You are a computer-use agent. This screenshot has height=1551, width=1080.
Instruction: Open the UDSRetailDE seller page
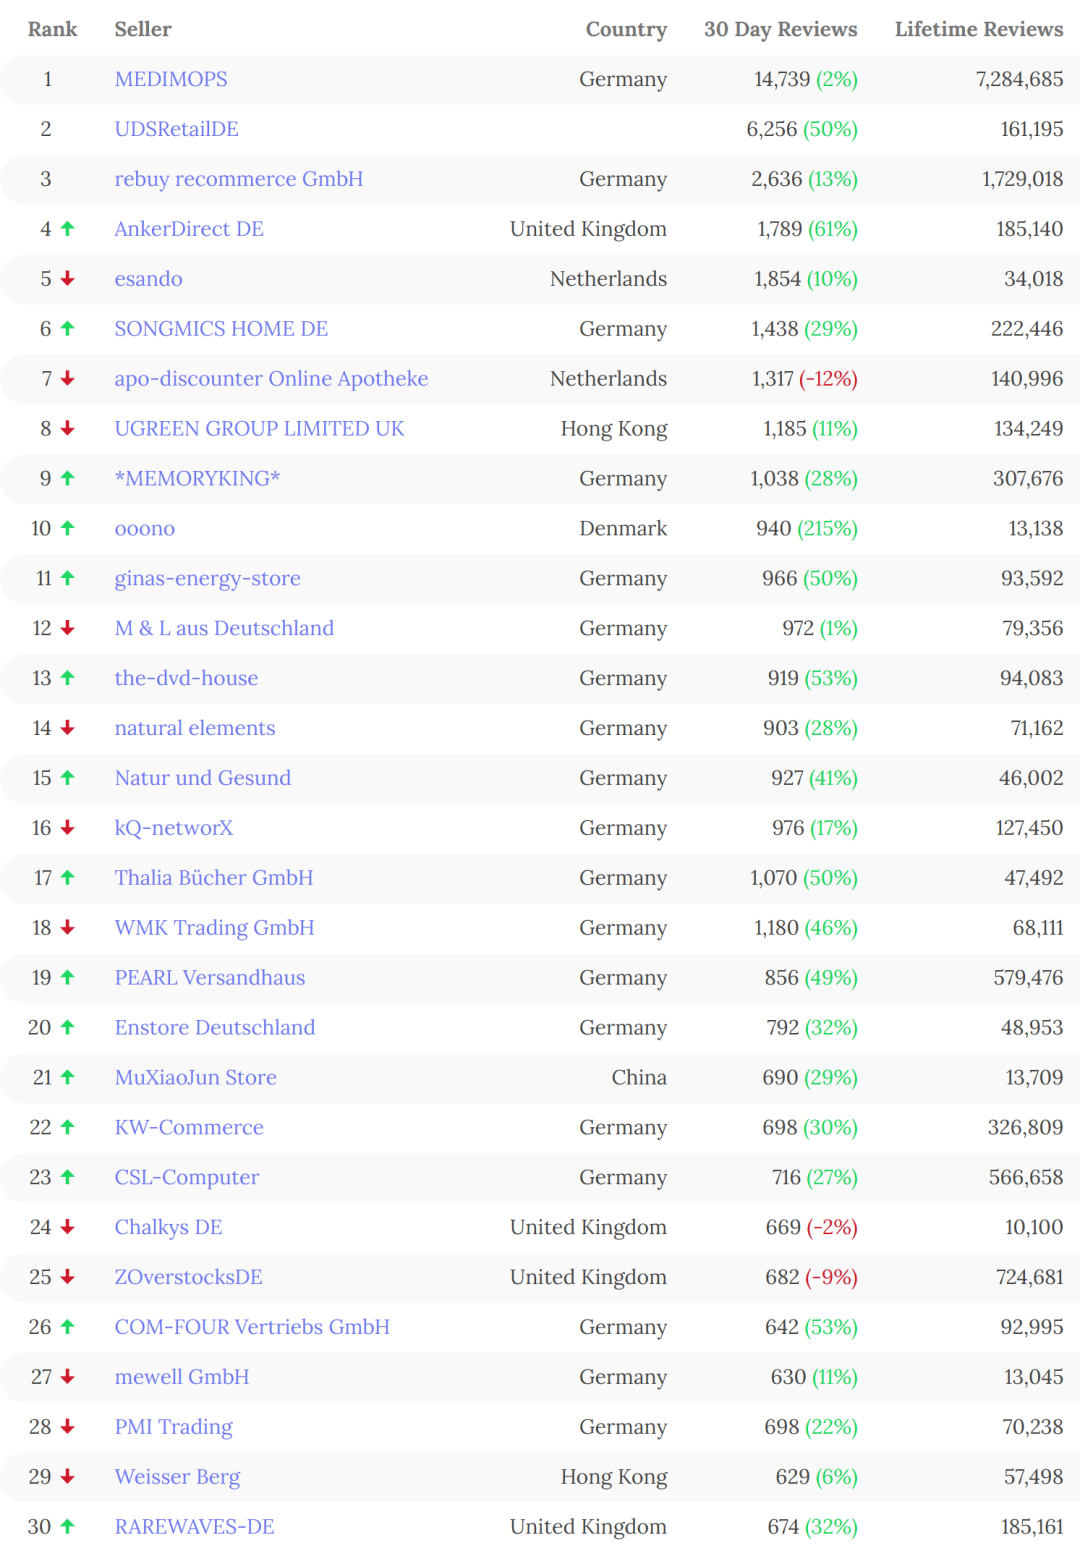(177, 129)
